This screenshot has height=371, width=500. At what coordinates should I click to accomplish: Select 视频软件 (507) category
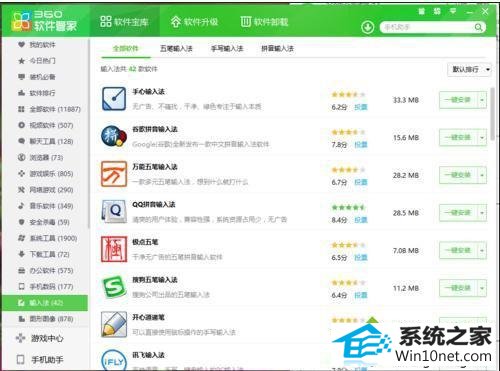(x=45, y=125)
